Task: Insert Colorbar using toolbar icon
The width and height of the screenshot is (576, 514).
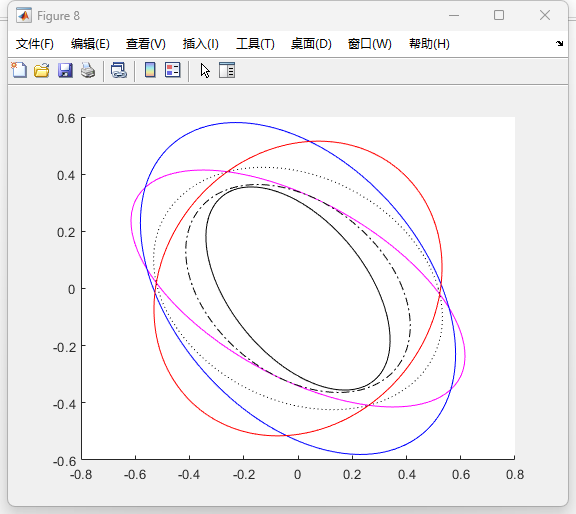Action: click(150, 70)
